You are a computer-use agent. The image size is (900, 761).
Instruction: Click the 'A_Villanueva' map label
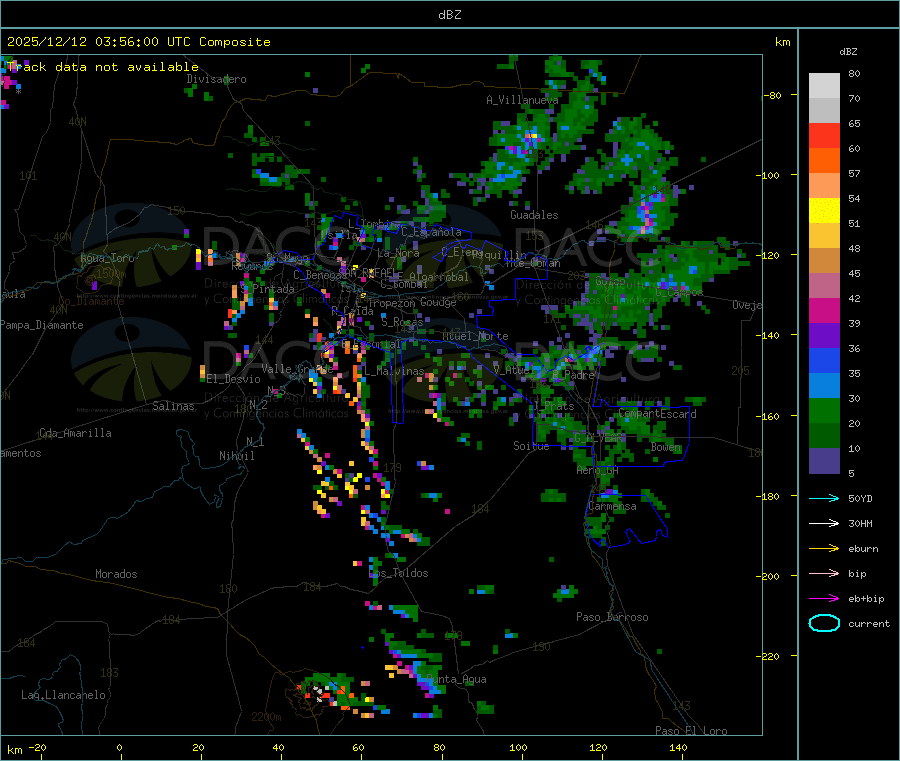click(x=522, y=100)
